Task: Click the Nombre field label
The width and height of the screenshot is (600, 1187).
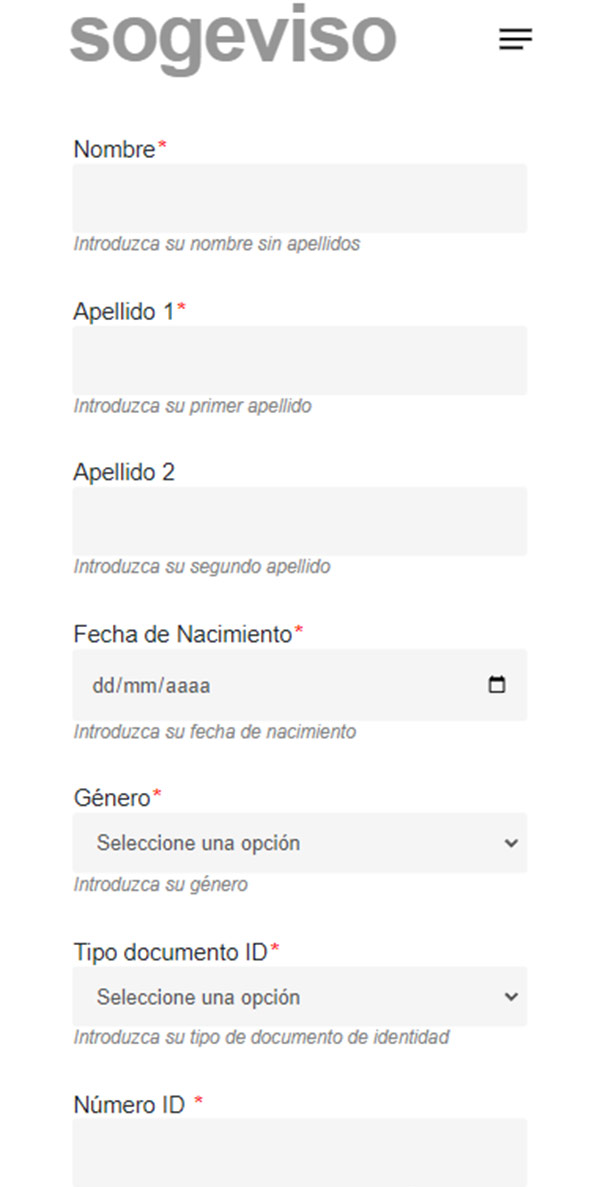Action: (115, 150)
